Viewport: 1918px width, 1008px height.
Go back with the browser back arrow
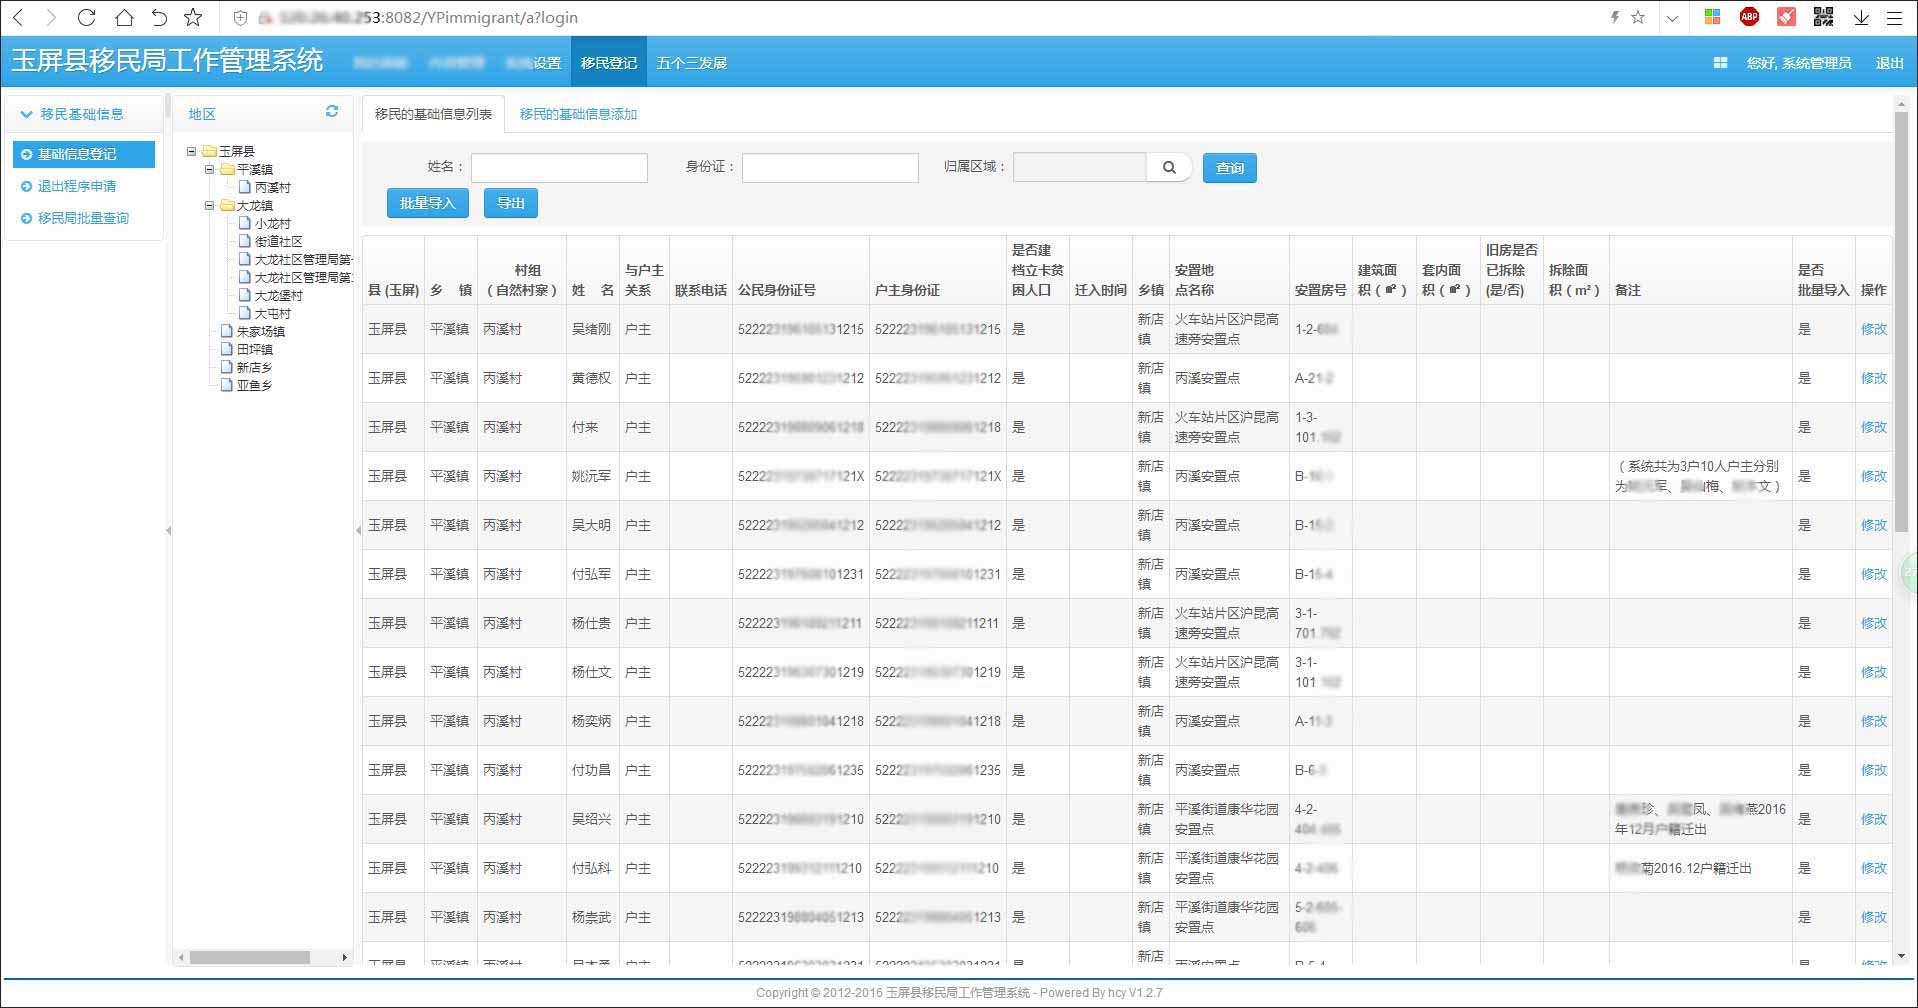tap(18, 18)
